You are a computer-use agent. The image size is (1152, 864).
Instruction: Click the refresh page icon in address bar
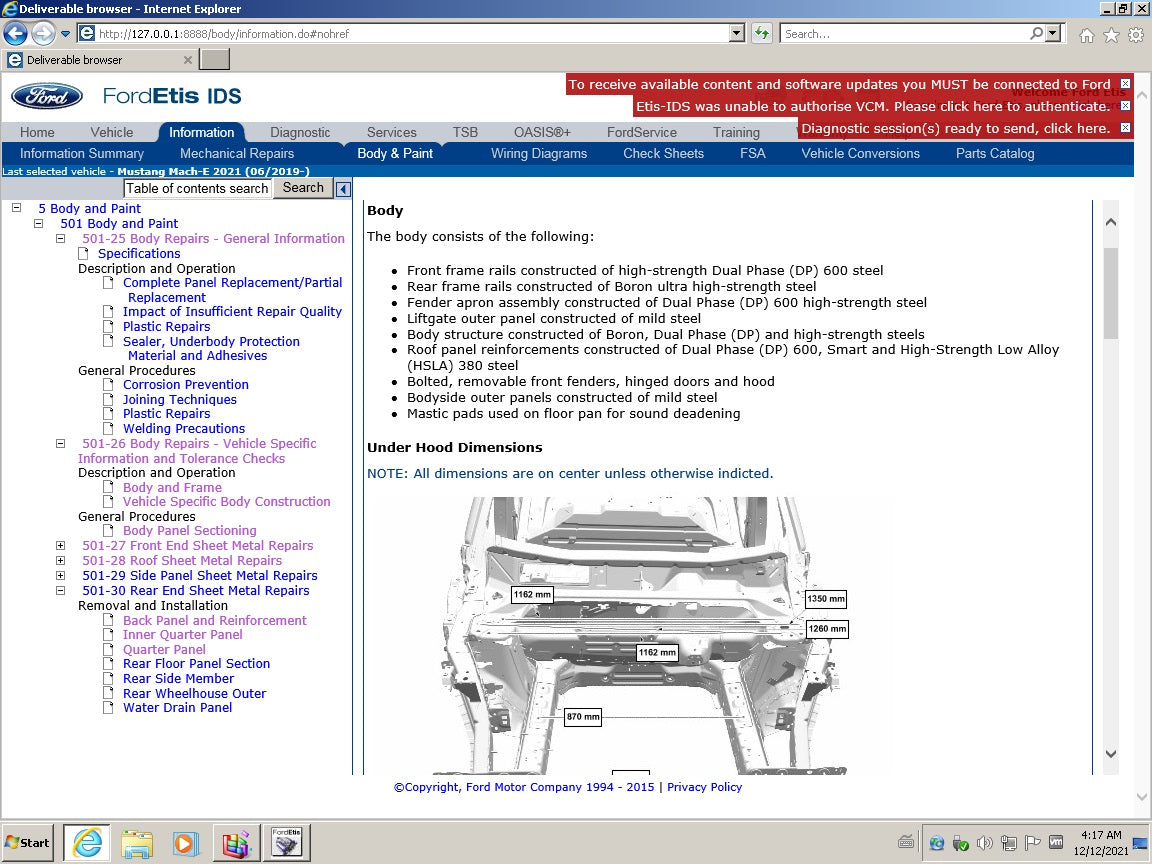[x=762, y=33]
